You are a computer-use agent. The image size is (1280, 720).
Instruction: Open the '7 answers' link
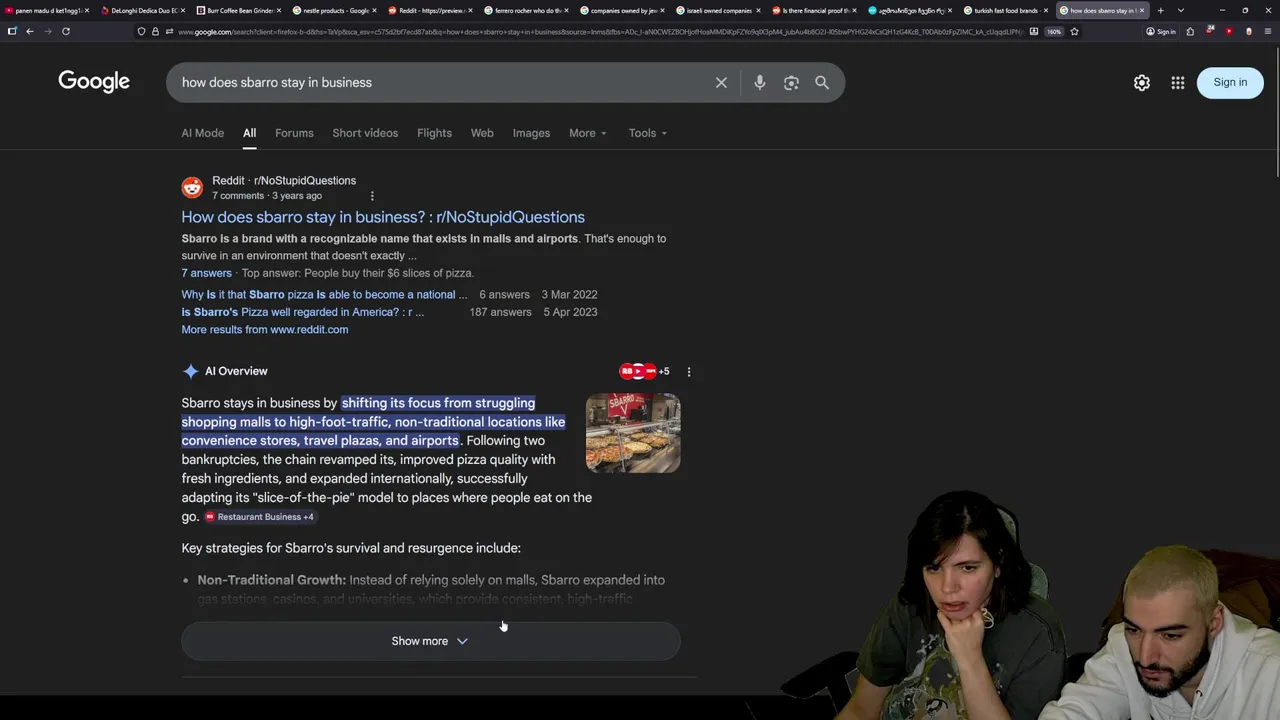206,273
